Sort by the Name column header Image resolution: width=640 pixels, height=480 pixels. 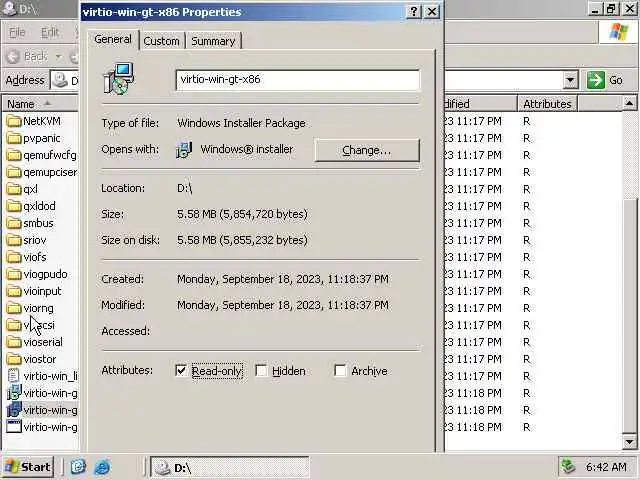41,104
